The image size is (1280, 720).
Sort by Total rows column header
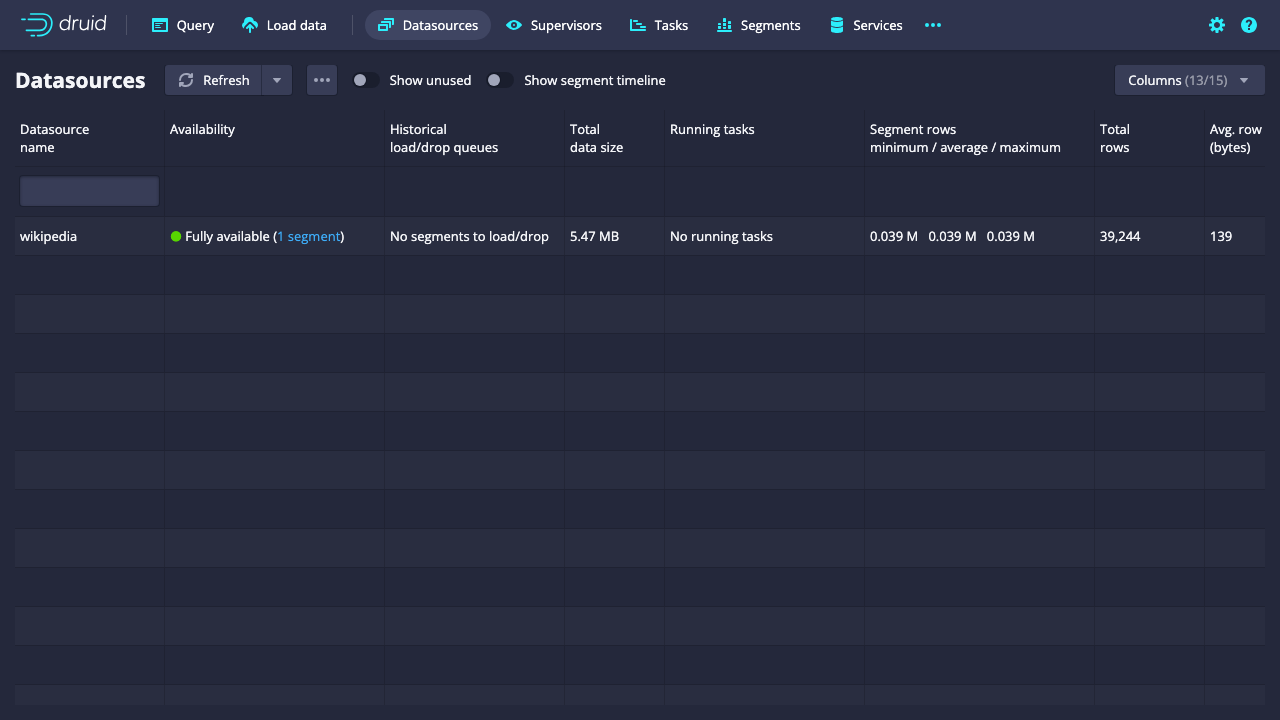coord(1149,138)
